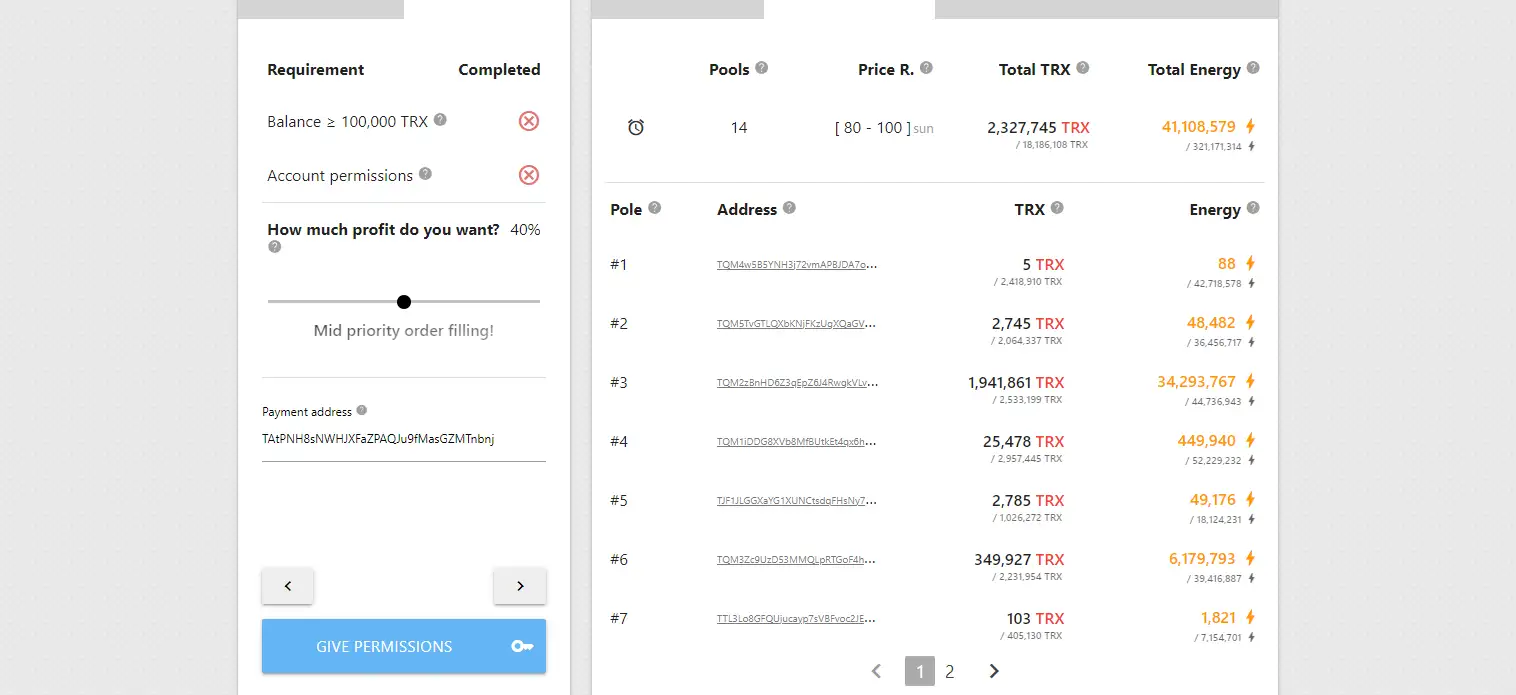1516x695 pixels.
Task: Go to next page of pools list
Action: click(994, 671)
